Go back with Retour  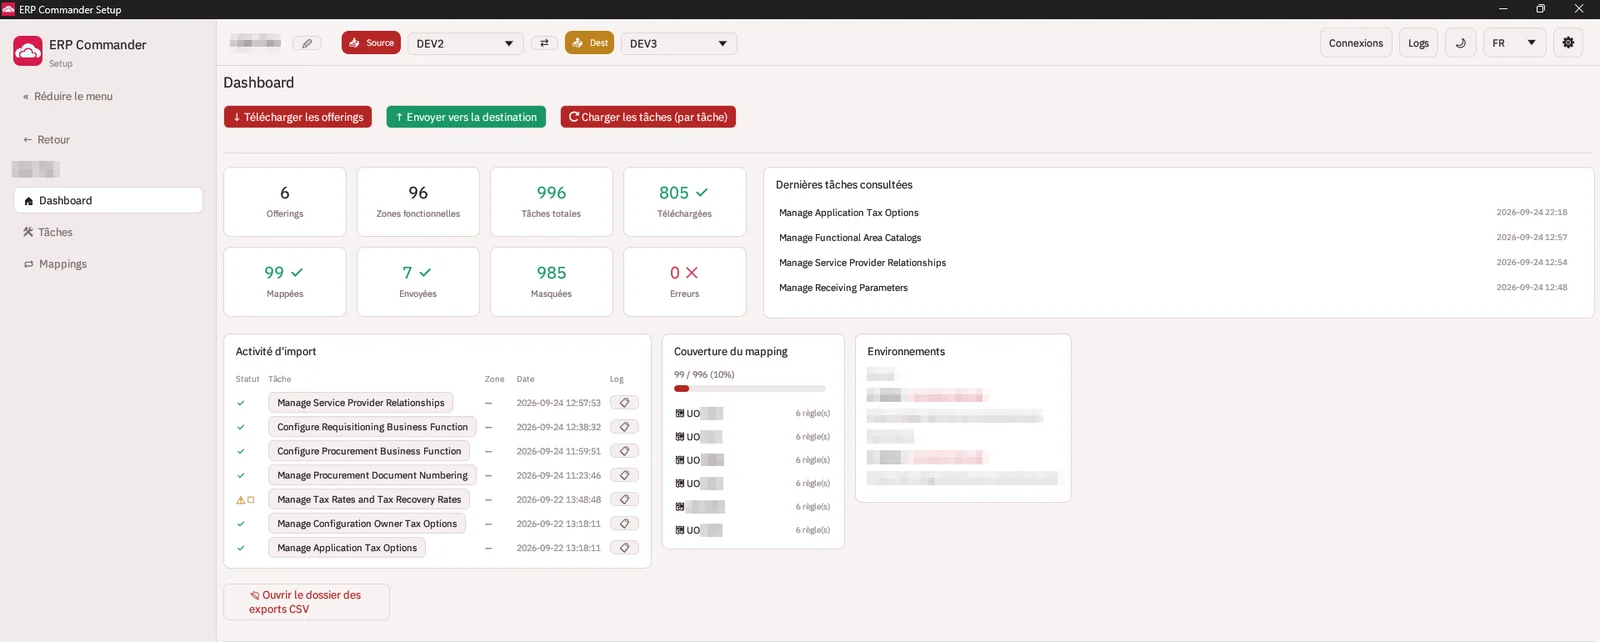(x=47, y=140)
